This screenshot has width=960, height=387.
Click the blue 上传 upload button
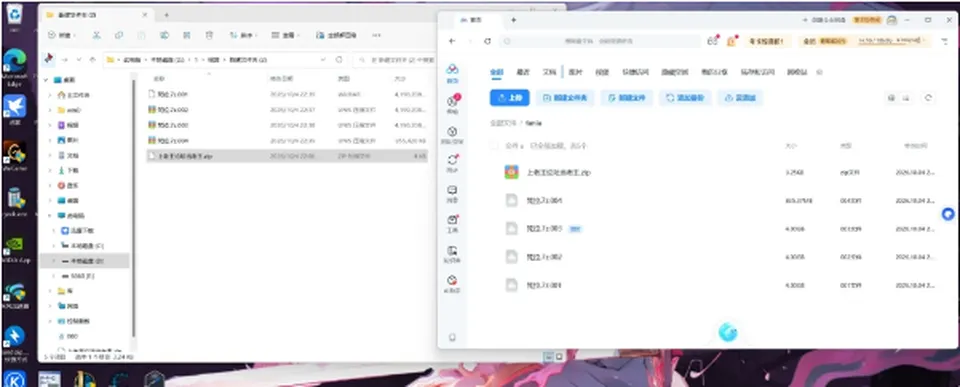509,98
